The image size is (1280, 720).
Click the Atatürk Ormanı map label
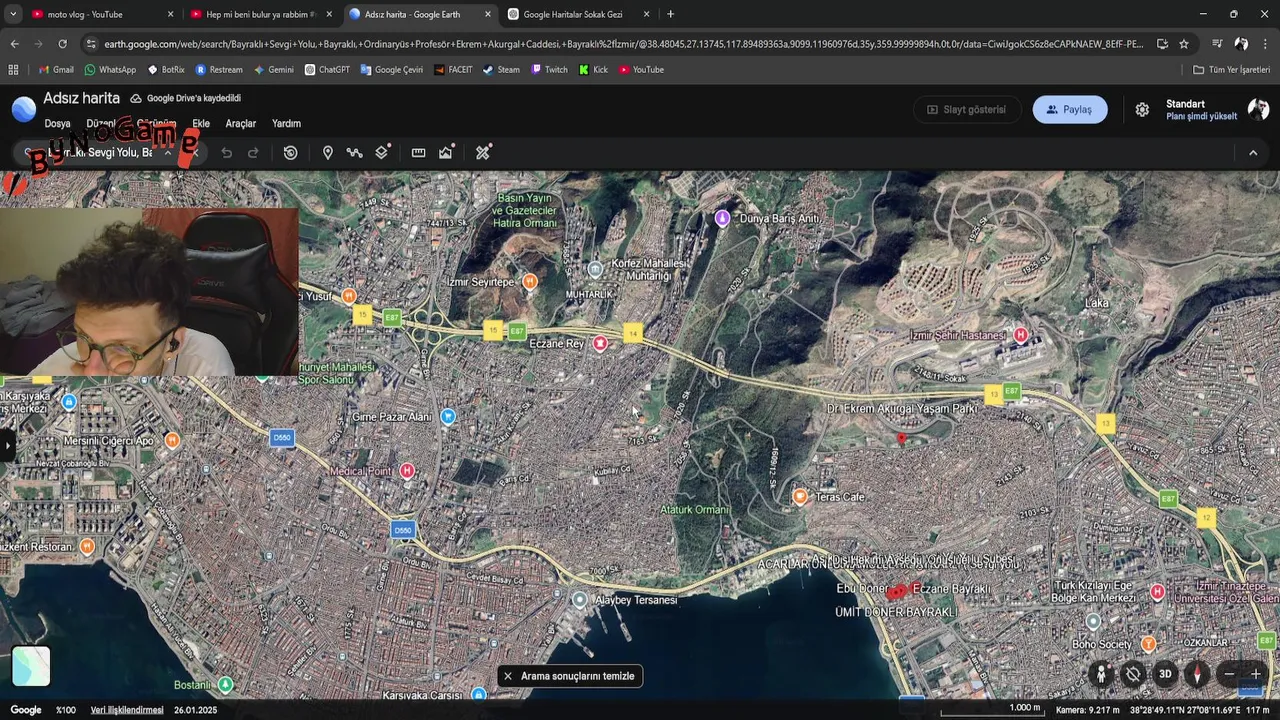[x=695, y=510]
